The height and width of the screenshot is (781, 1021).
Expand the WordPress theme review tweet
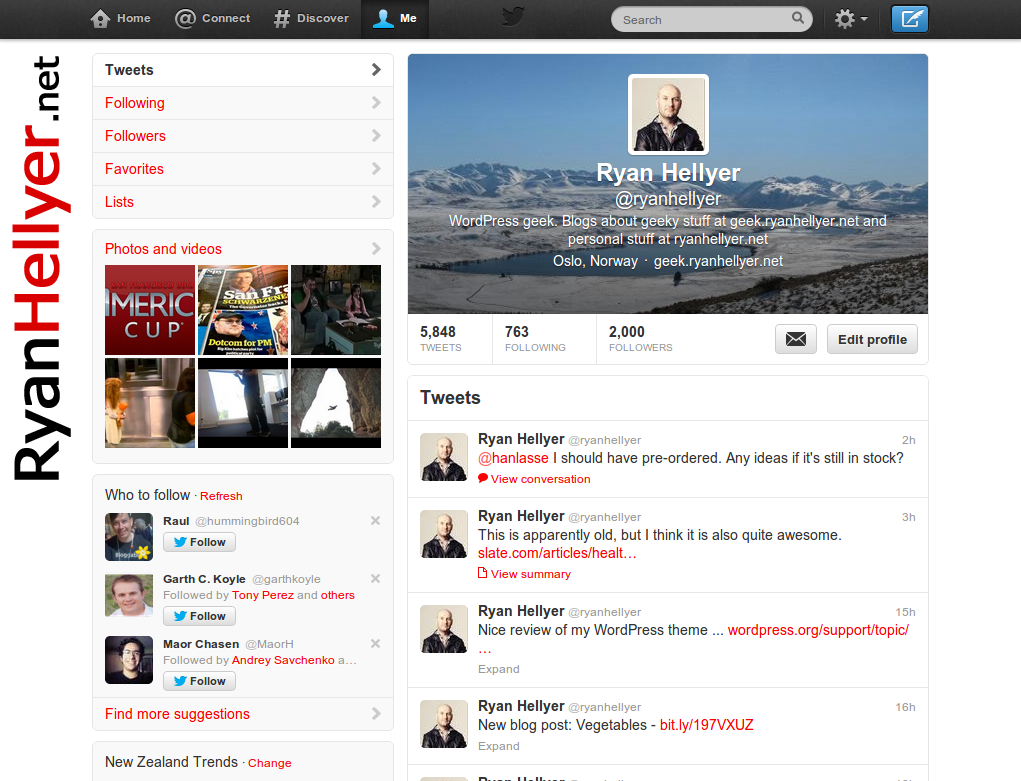tap(499, 669)
